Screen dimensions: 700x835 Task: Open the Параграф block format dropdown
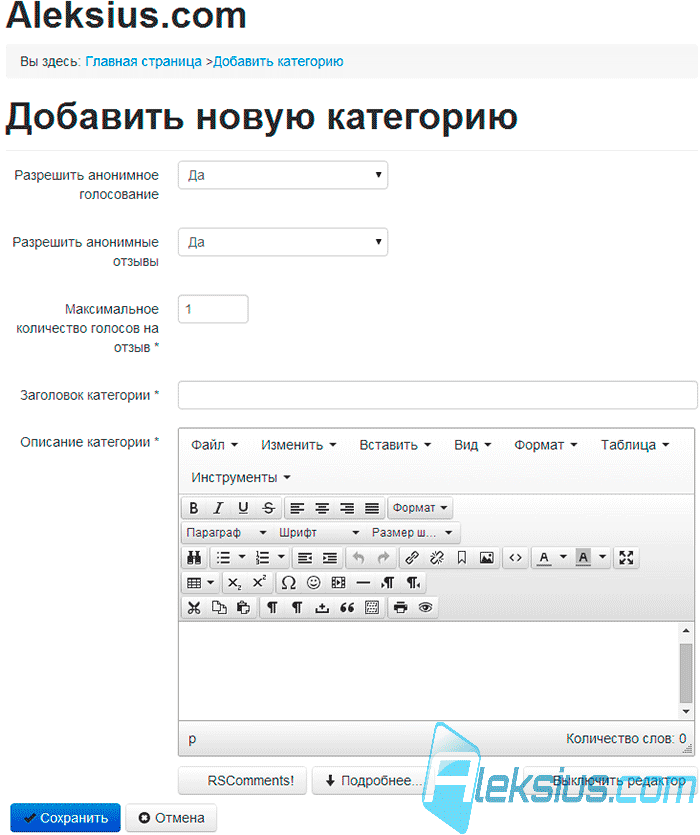(226, 533)
